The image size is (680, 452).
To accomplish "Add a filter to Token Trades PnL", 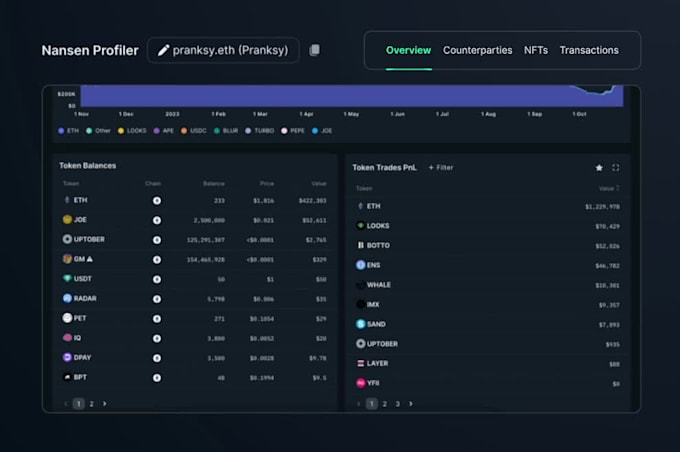I will [441, 167].
